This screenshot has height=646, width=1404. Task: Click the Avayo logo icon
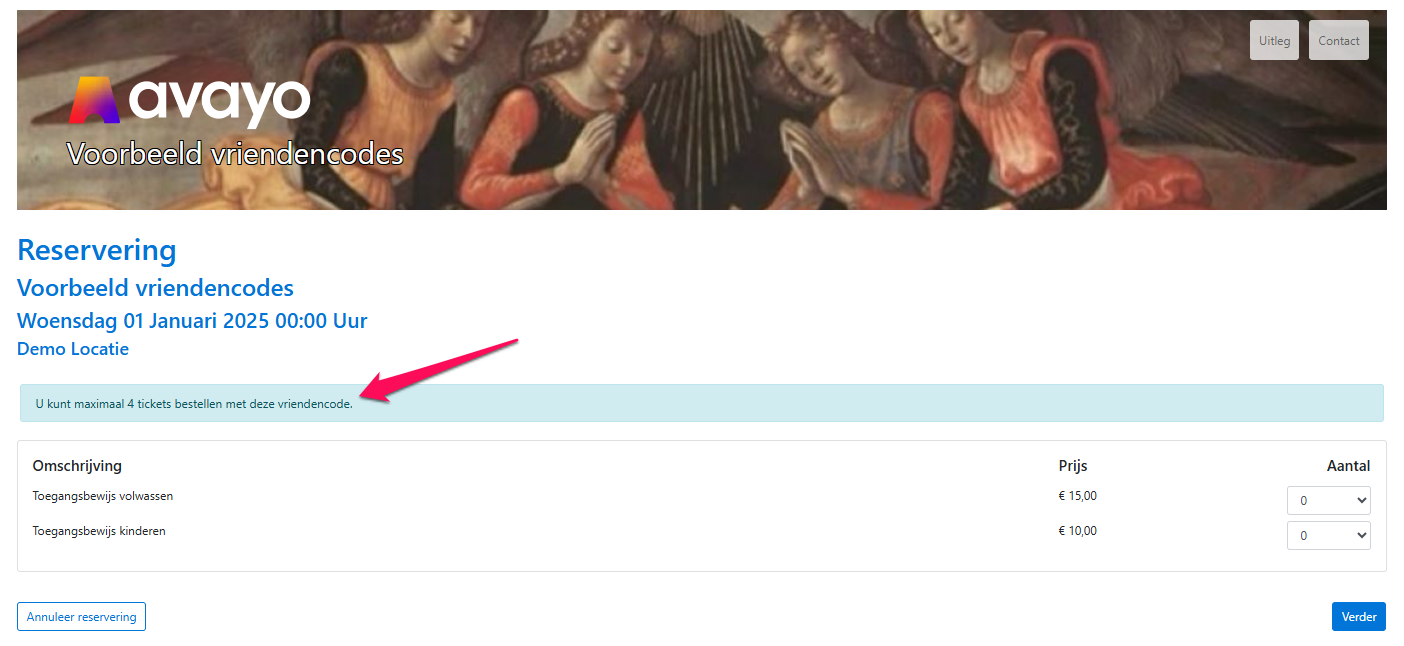click(96, 100)
